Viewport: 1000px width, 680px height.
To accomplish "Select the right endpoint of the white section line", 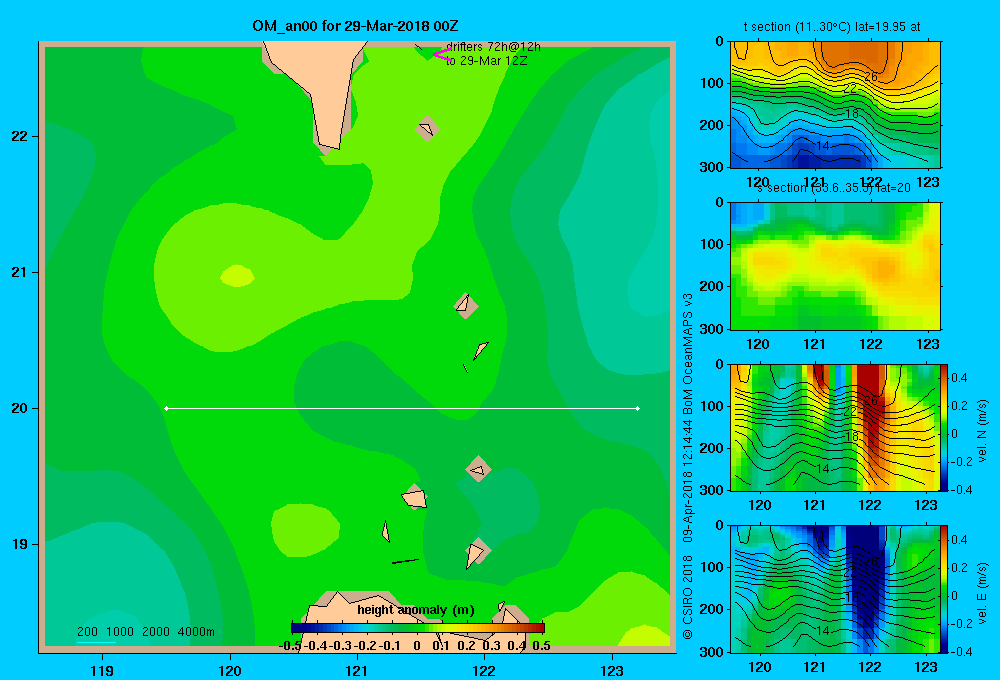I will coord(637,408).
